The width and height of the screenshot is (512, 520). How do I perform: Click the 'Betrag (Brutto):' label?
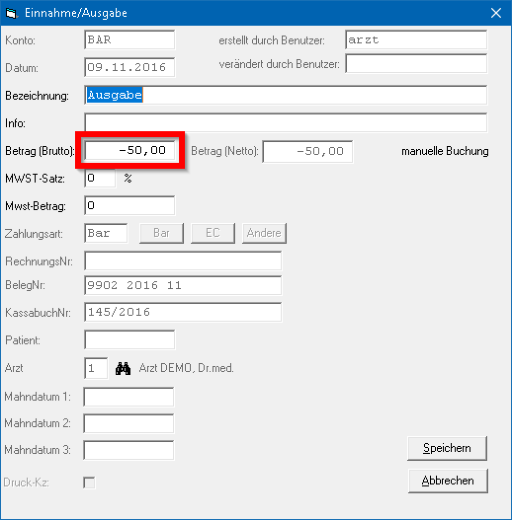(40, 151)
